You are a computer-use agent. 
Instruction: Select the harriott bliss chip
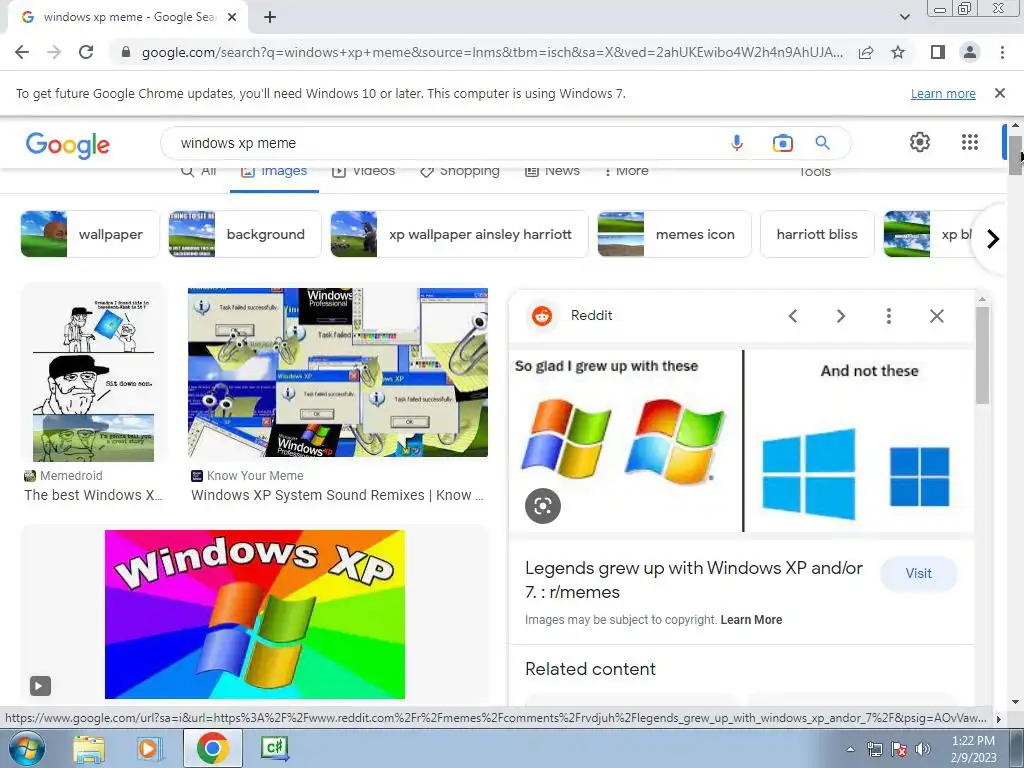(817, 234)
